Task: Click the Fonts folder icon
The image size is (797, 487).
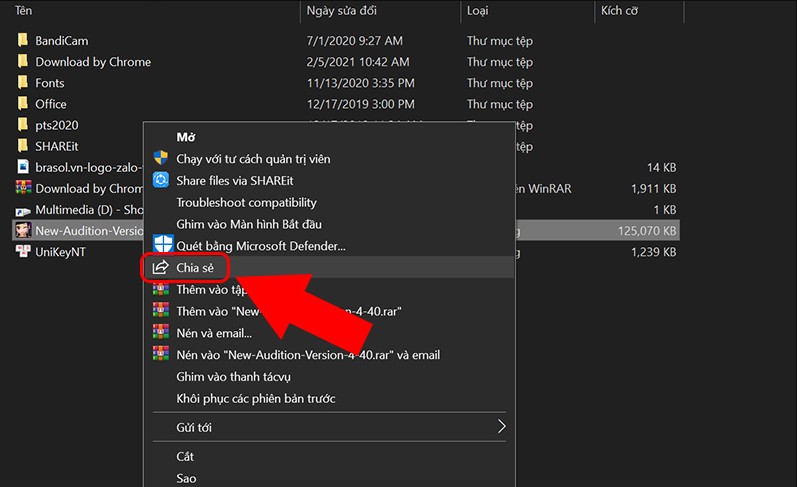Action: pos(23,82)
